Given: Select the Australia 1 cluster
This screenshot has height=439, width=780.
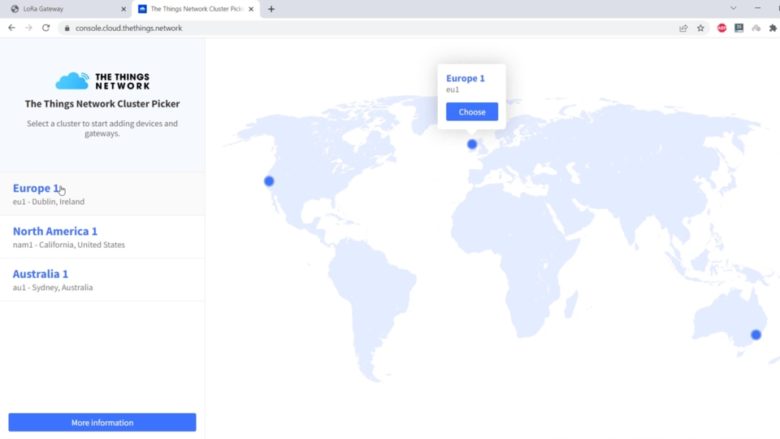Looking at the screenshot, I should [102, 280].
